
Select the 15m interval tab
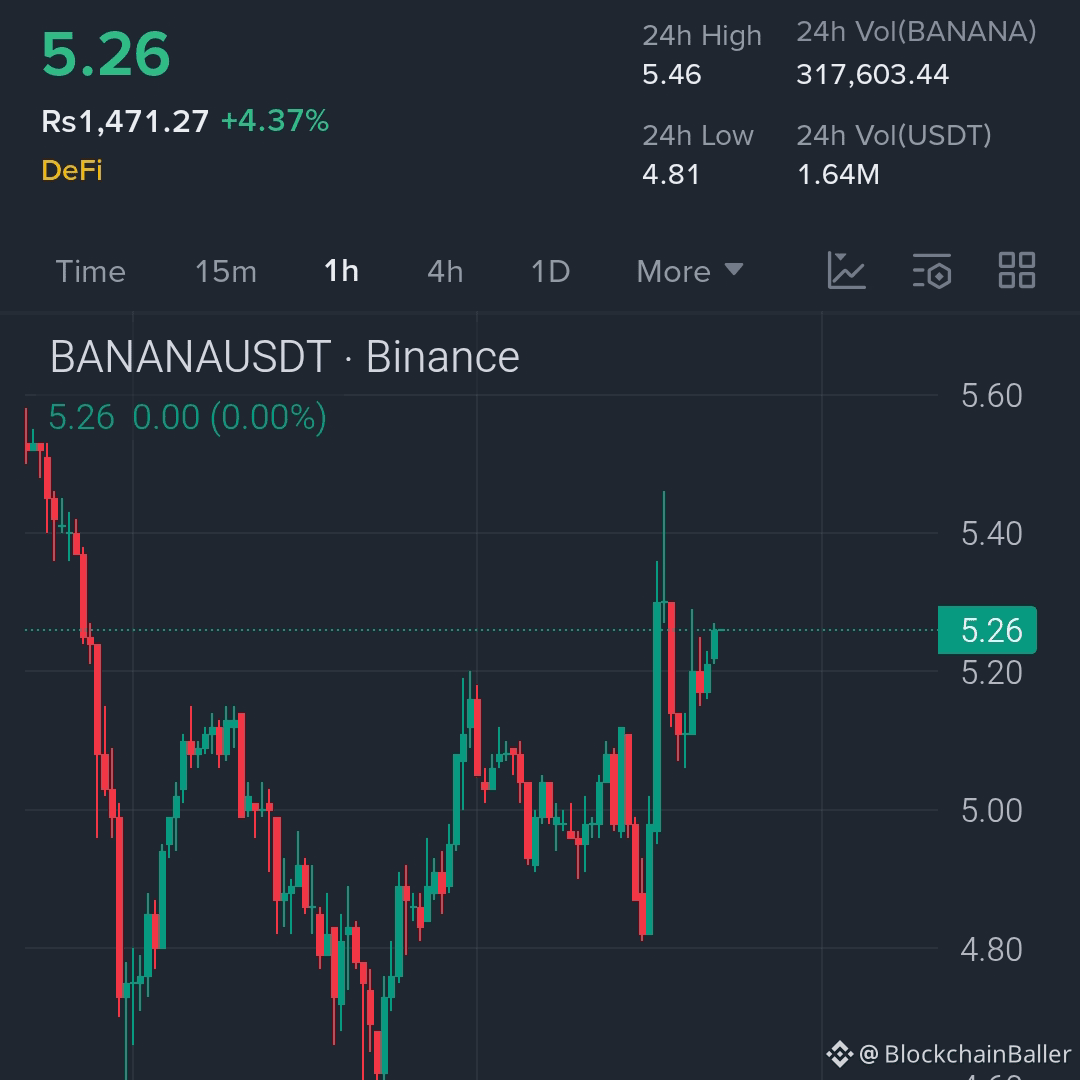(226, 272)
